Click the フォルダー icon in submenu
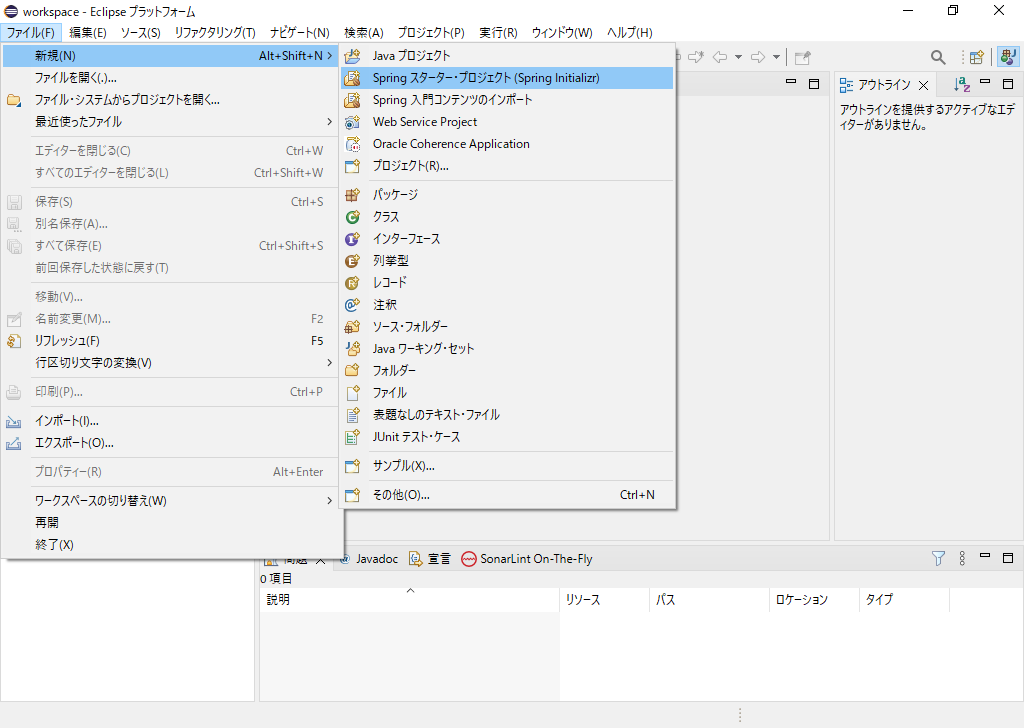 coord(353,370)
